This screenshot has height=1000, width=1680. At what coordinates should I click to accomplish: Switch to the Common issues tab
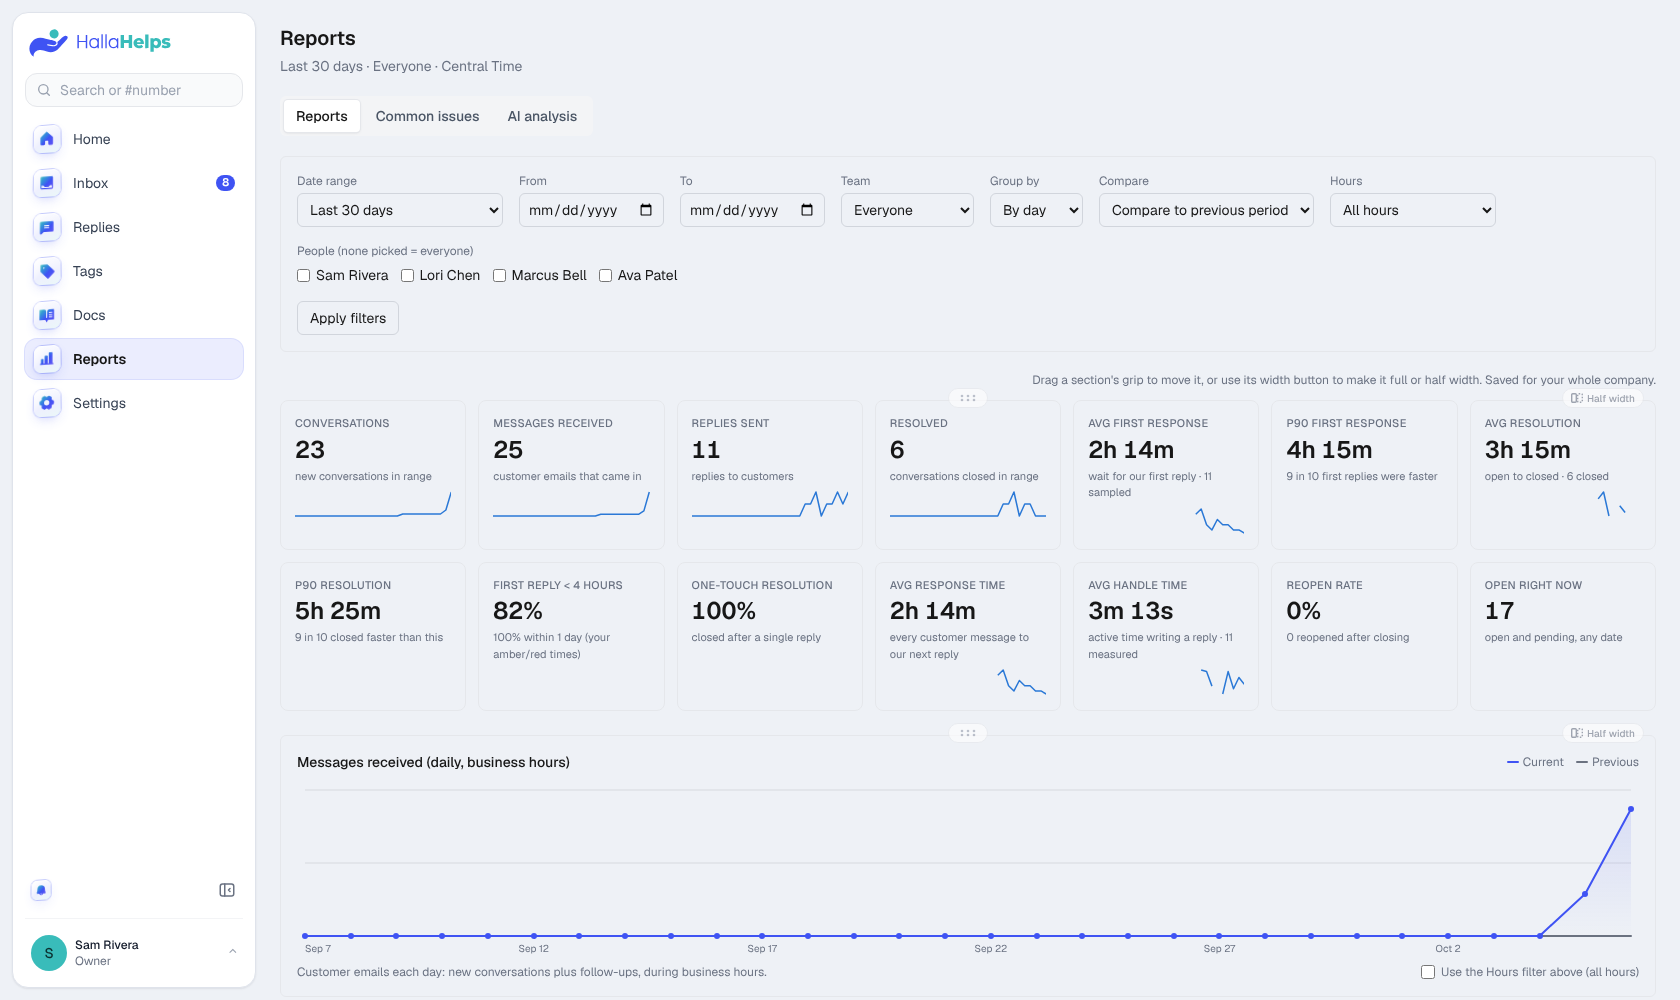coord(428,116)
